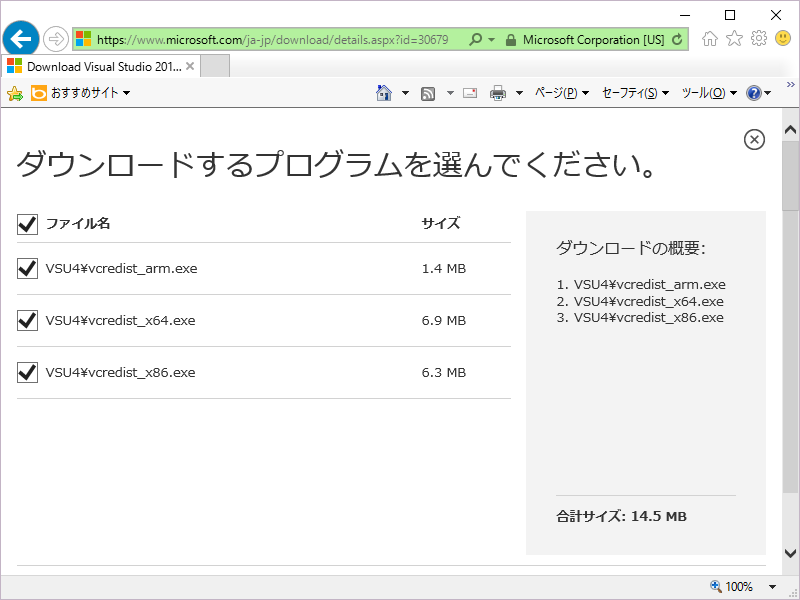
Task: Open the Home icon at top right
Action: point(710,38)
